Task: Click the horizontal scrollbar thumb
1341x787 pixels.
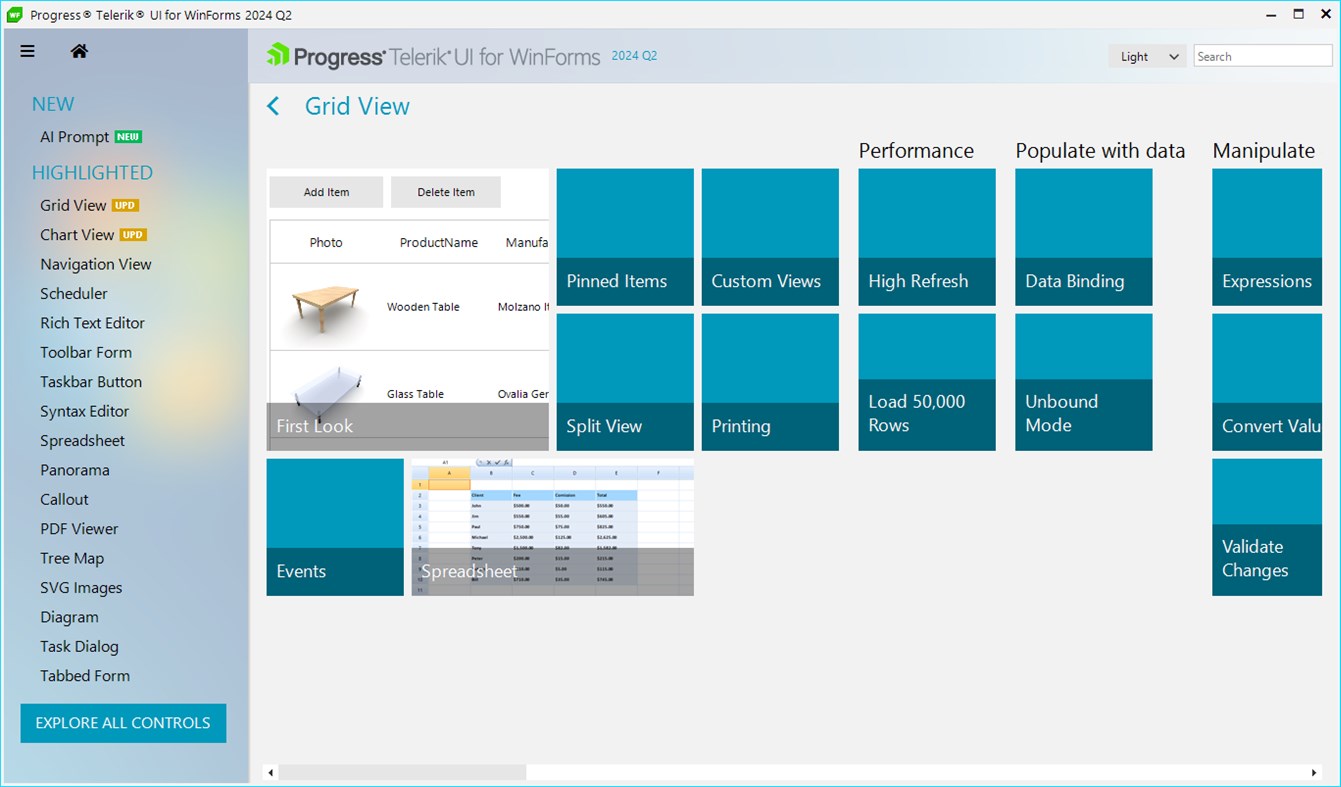Action: 402,772
